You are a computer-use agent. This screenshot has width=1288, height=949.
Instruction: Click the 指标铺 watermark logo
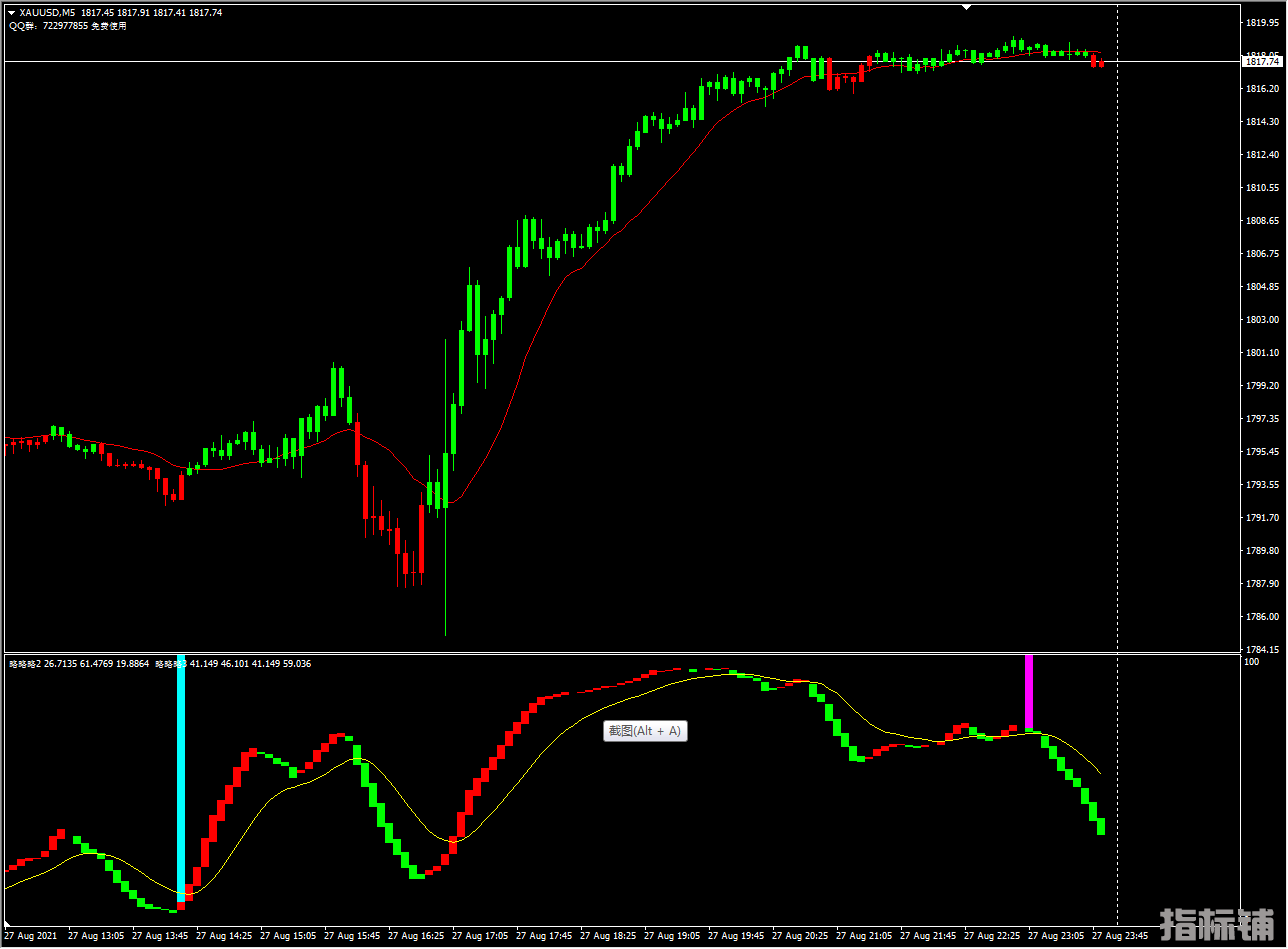tap(1217, 926)
